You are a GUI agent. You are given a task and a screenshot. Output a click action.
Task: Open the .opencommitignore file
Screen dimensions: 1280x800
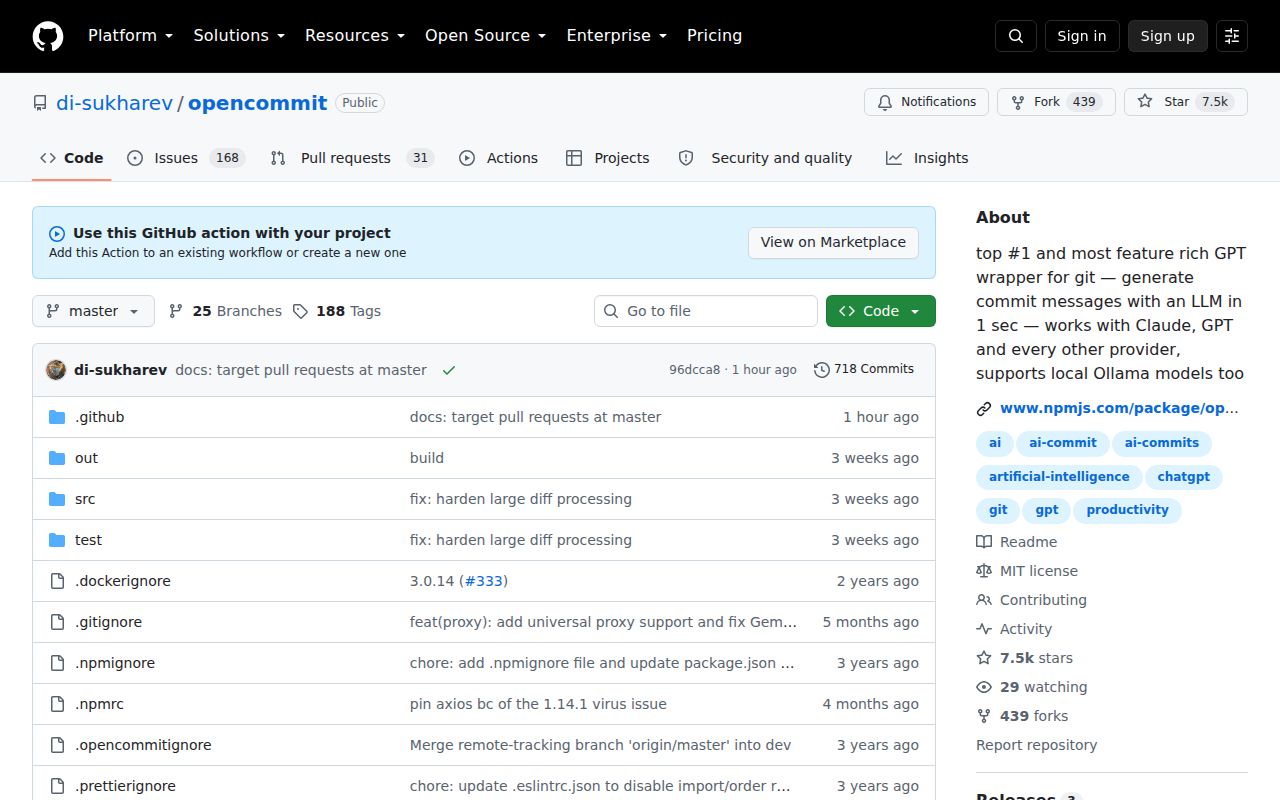(x=143, y=745)
